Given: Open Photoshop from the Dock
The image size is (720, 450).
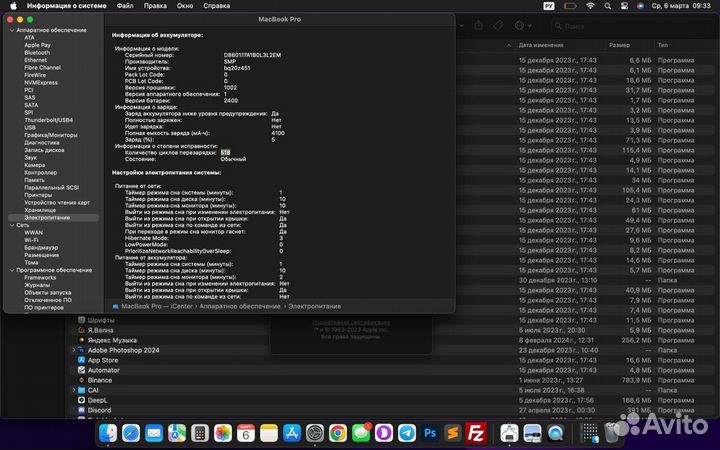Looking at the screenshot, I should pyautogui.click(x=430, y=433).
